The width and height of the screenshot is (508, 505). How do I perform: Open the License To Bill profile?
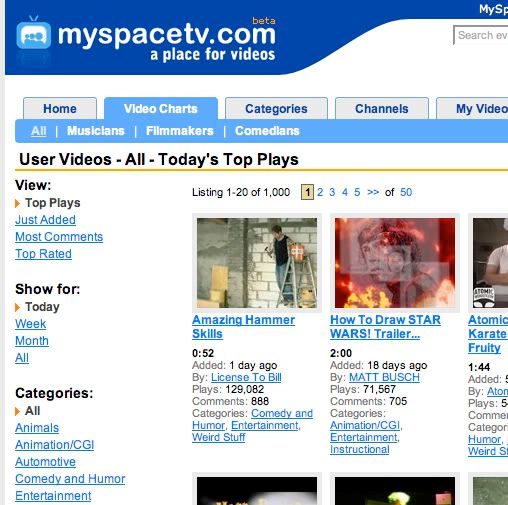coord(246,377)
